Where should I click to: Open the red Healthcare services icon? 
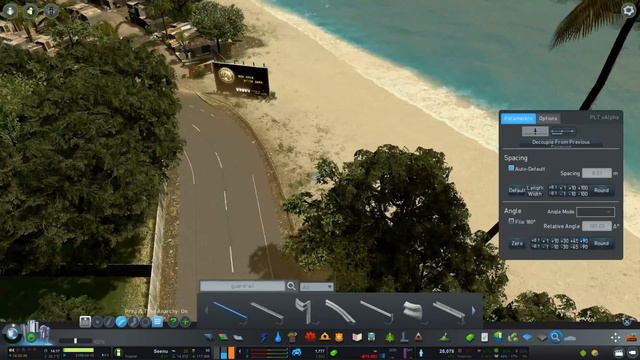click(310, 337)
